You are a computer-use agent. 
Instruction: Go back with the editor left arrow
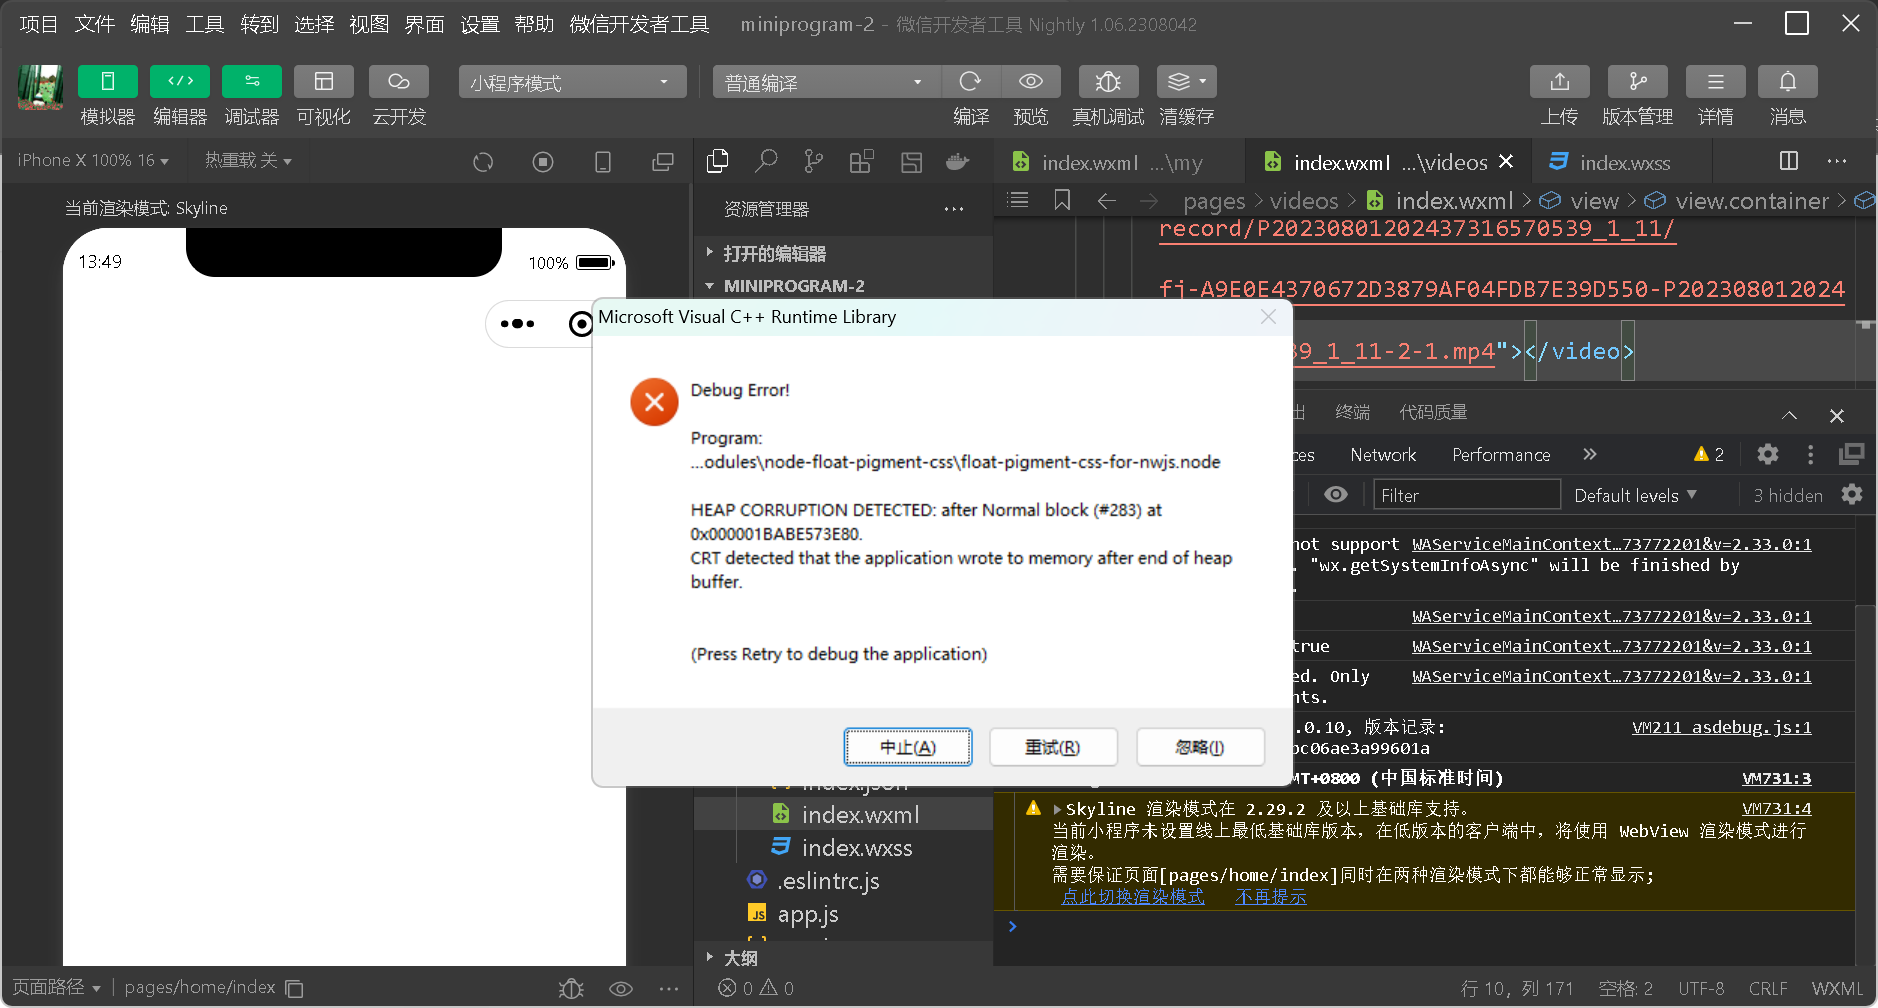pos(1106,201)
